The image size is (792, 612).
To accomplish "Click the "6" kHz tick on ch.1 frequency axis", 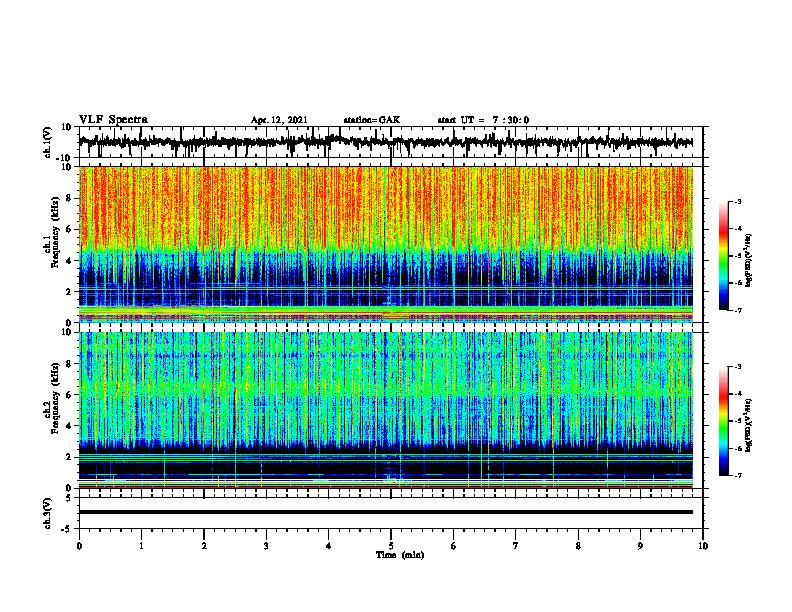I will coord(69,229).
